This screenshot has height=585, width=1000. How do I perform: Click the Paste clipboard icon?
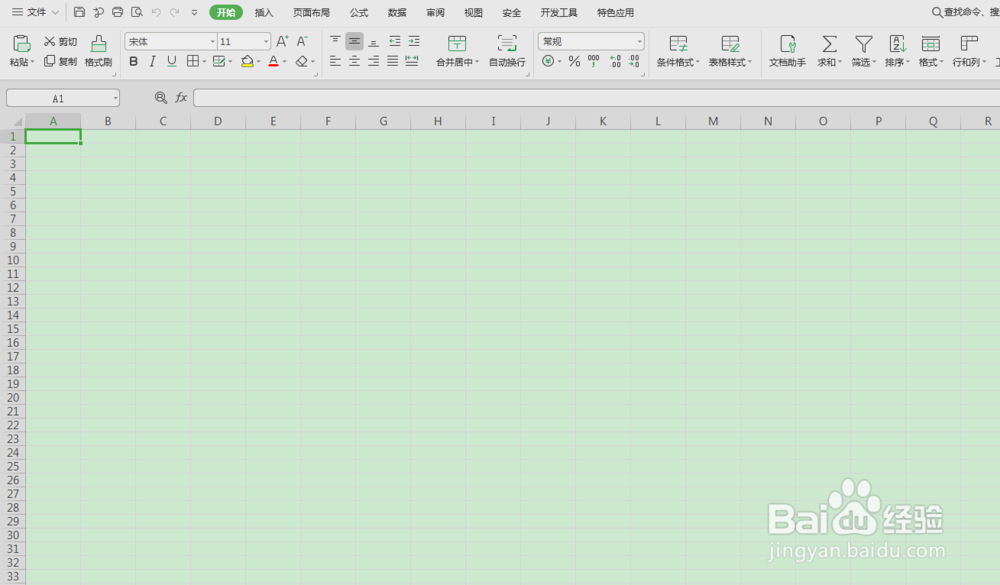coord(21,43)
